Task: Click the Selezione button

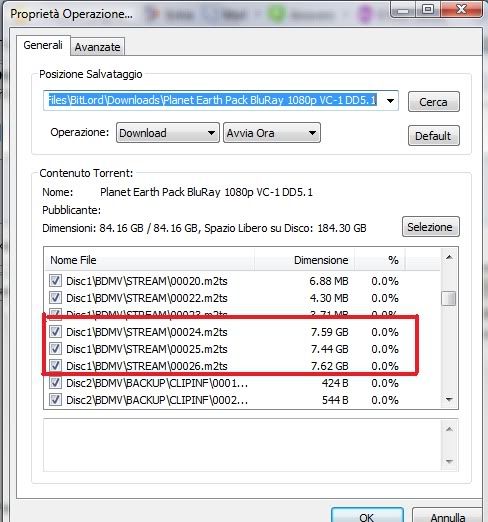Action: click(x=430, y=227)
